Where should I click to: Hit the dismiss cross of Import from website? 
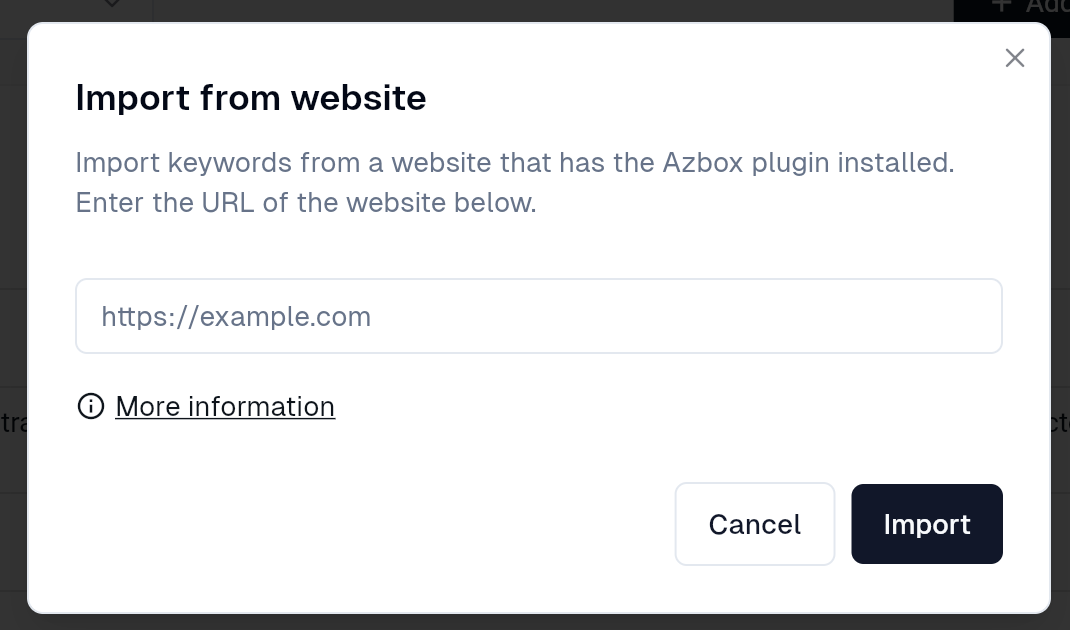pos(1015,58)
